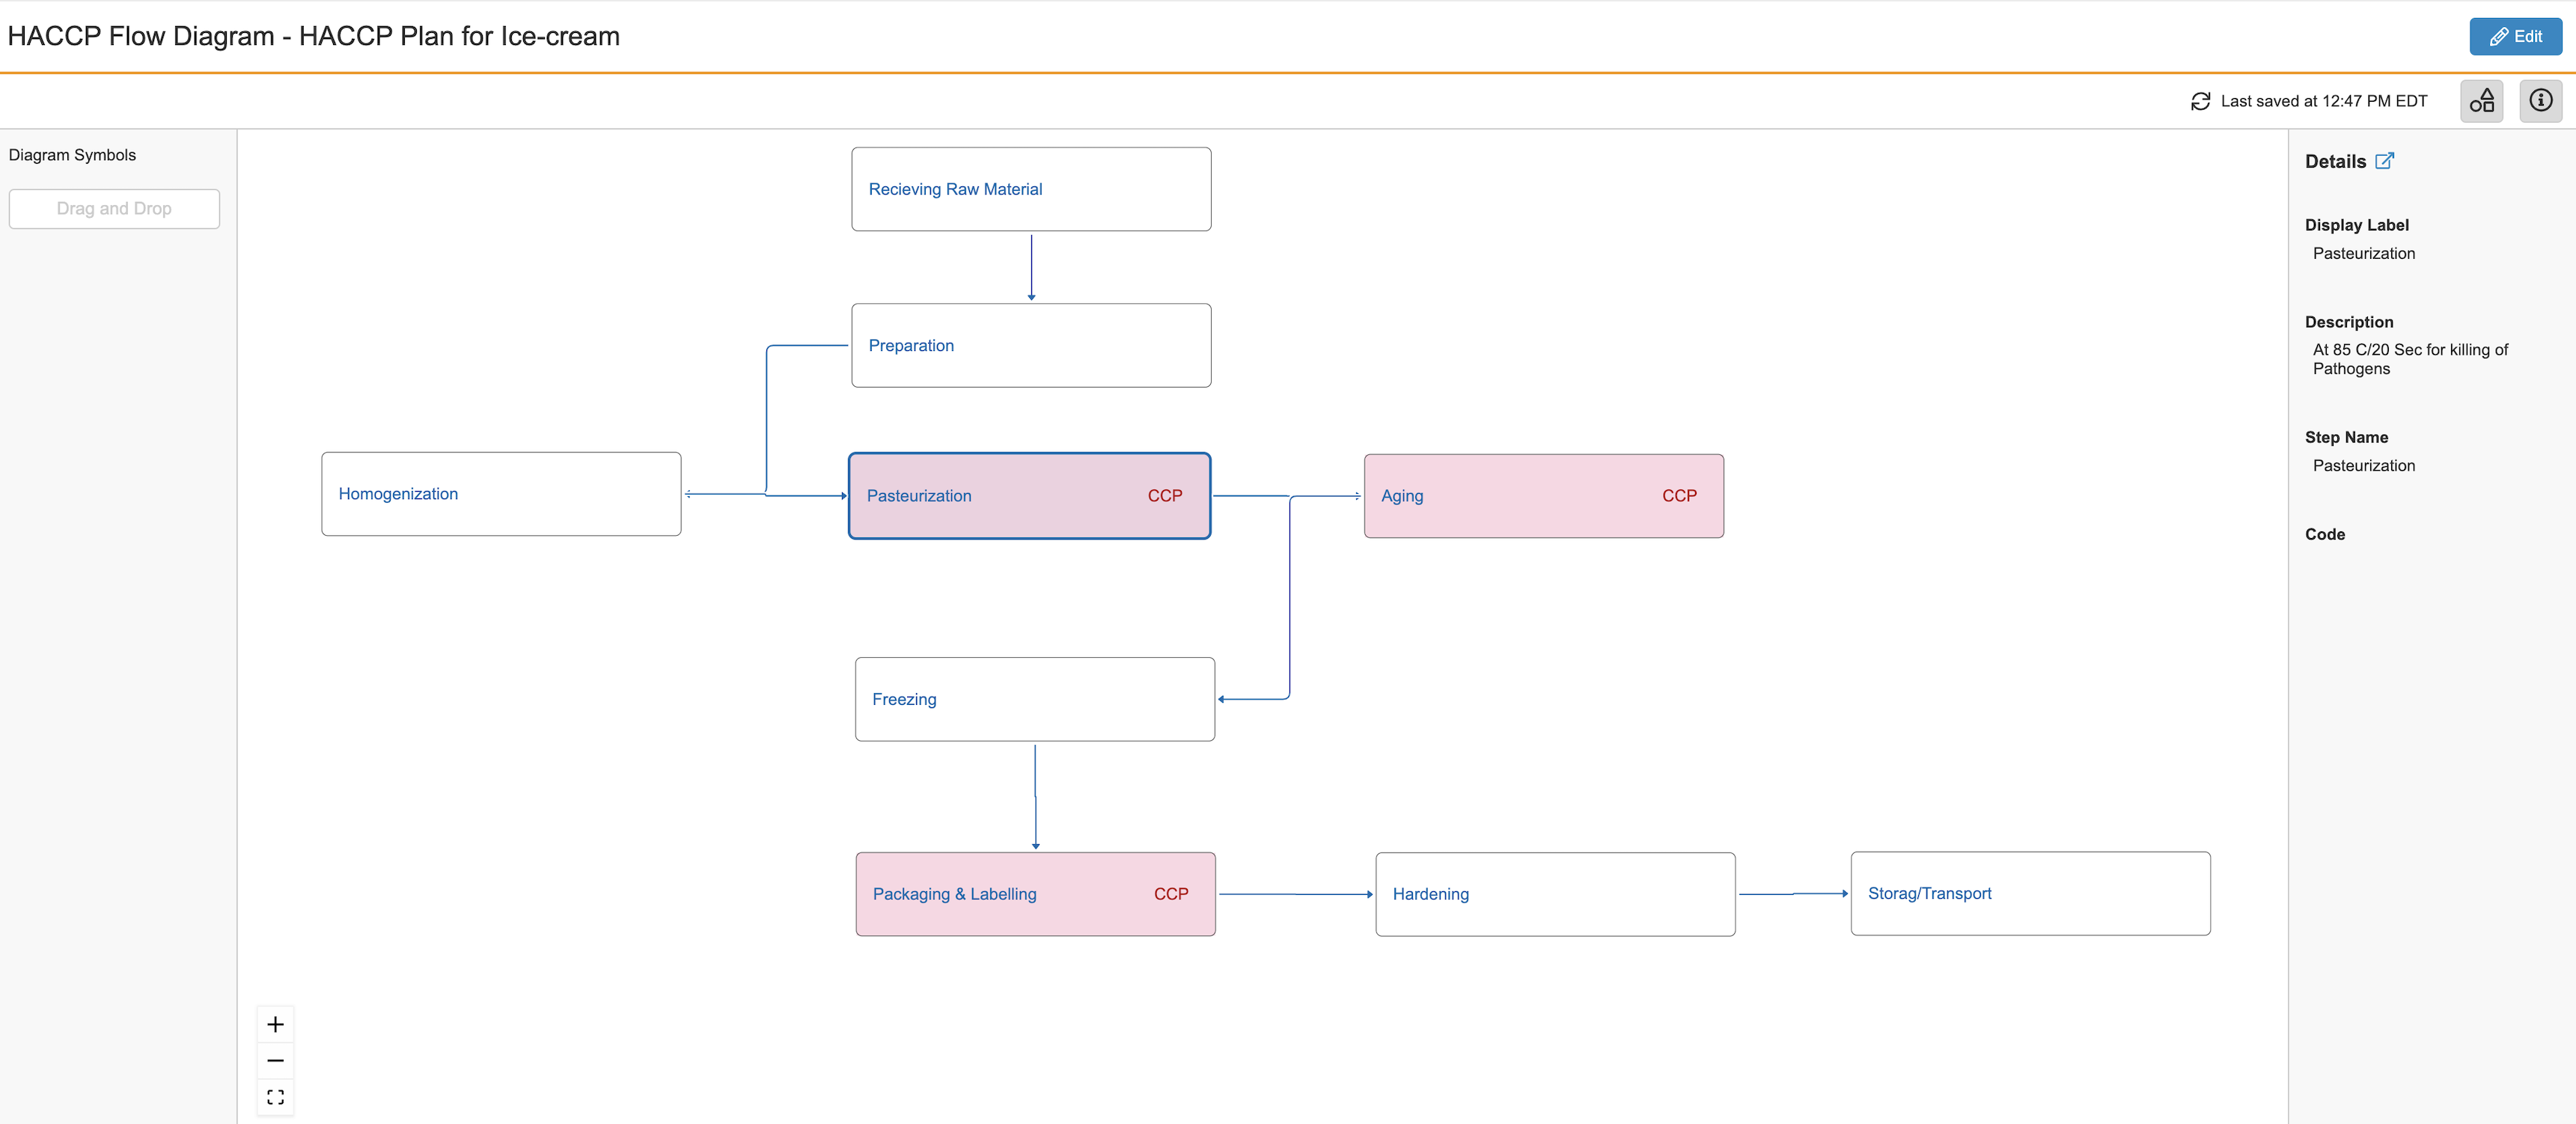
Task: Zoom out of the diagram canvas
Action: (275, 1060)
